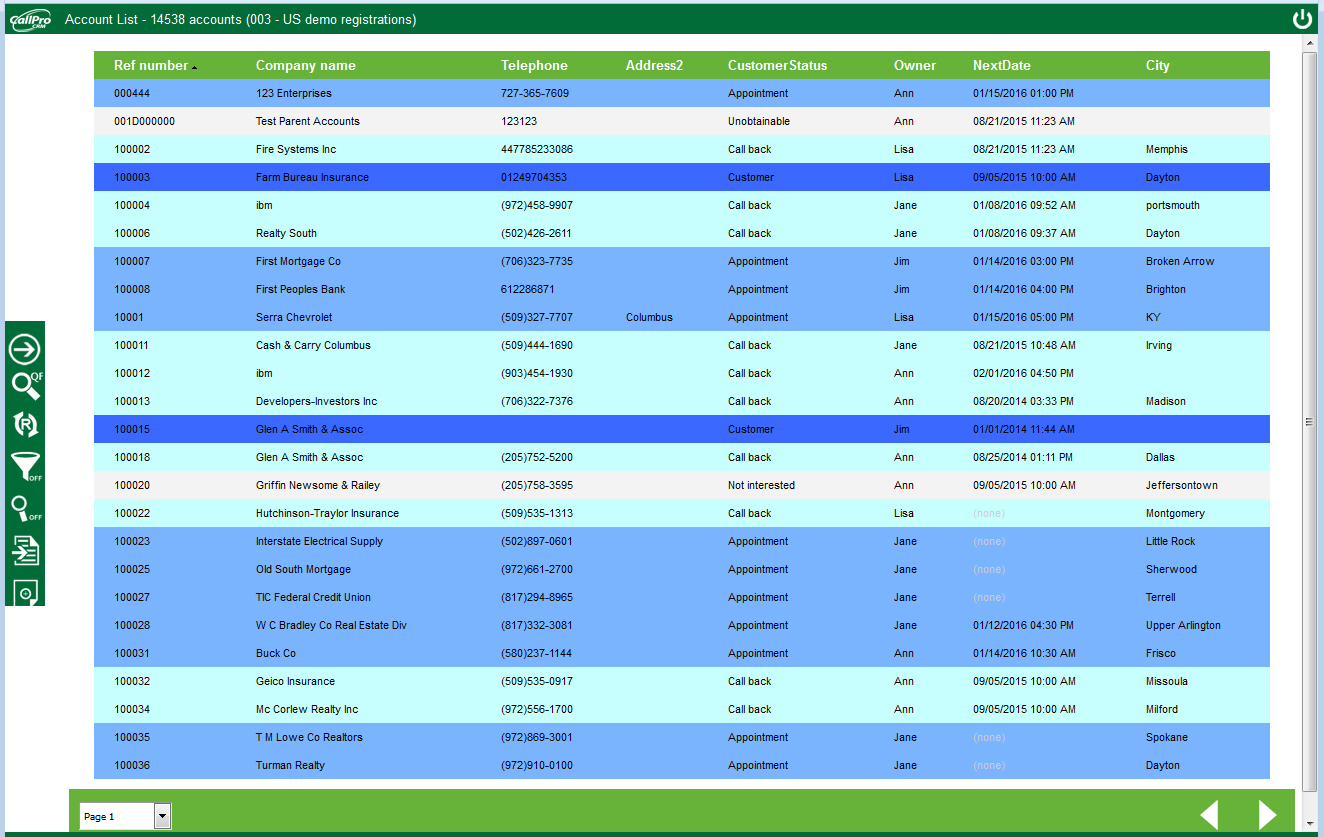Click the circled right-arrow sidebar icon
This screenshot has width=1324, height=837.
pyautogui.click(x=25, y=349)
